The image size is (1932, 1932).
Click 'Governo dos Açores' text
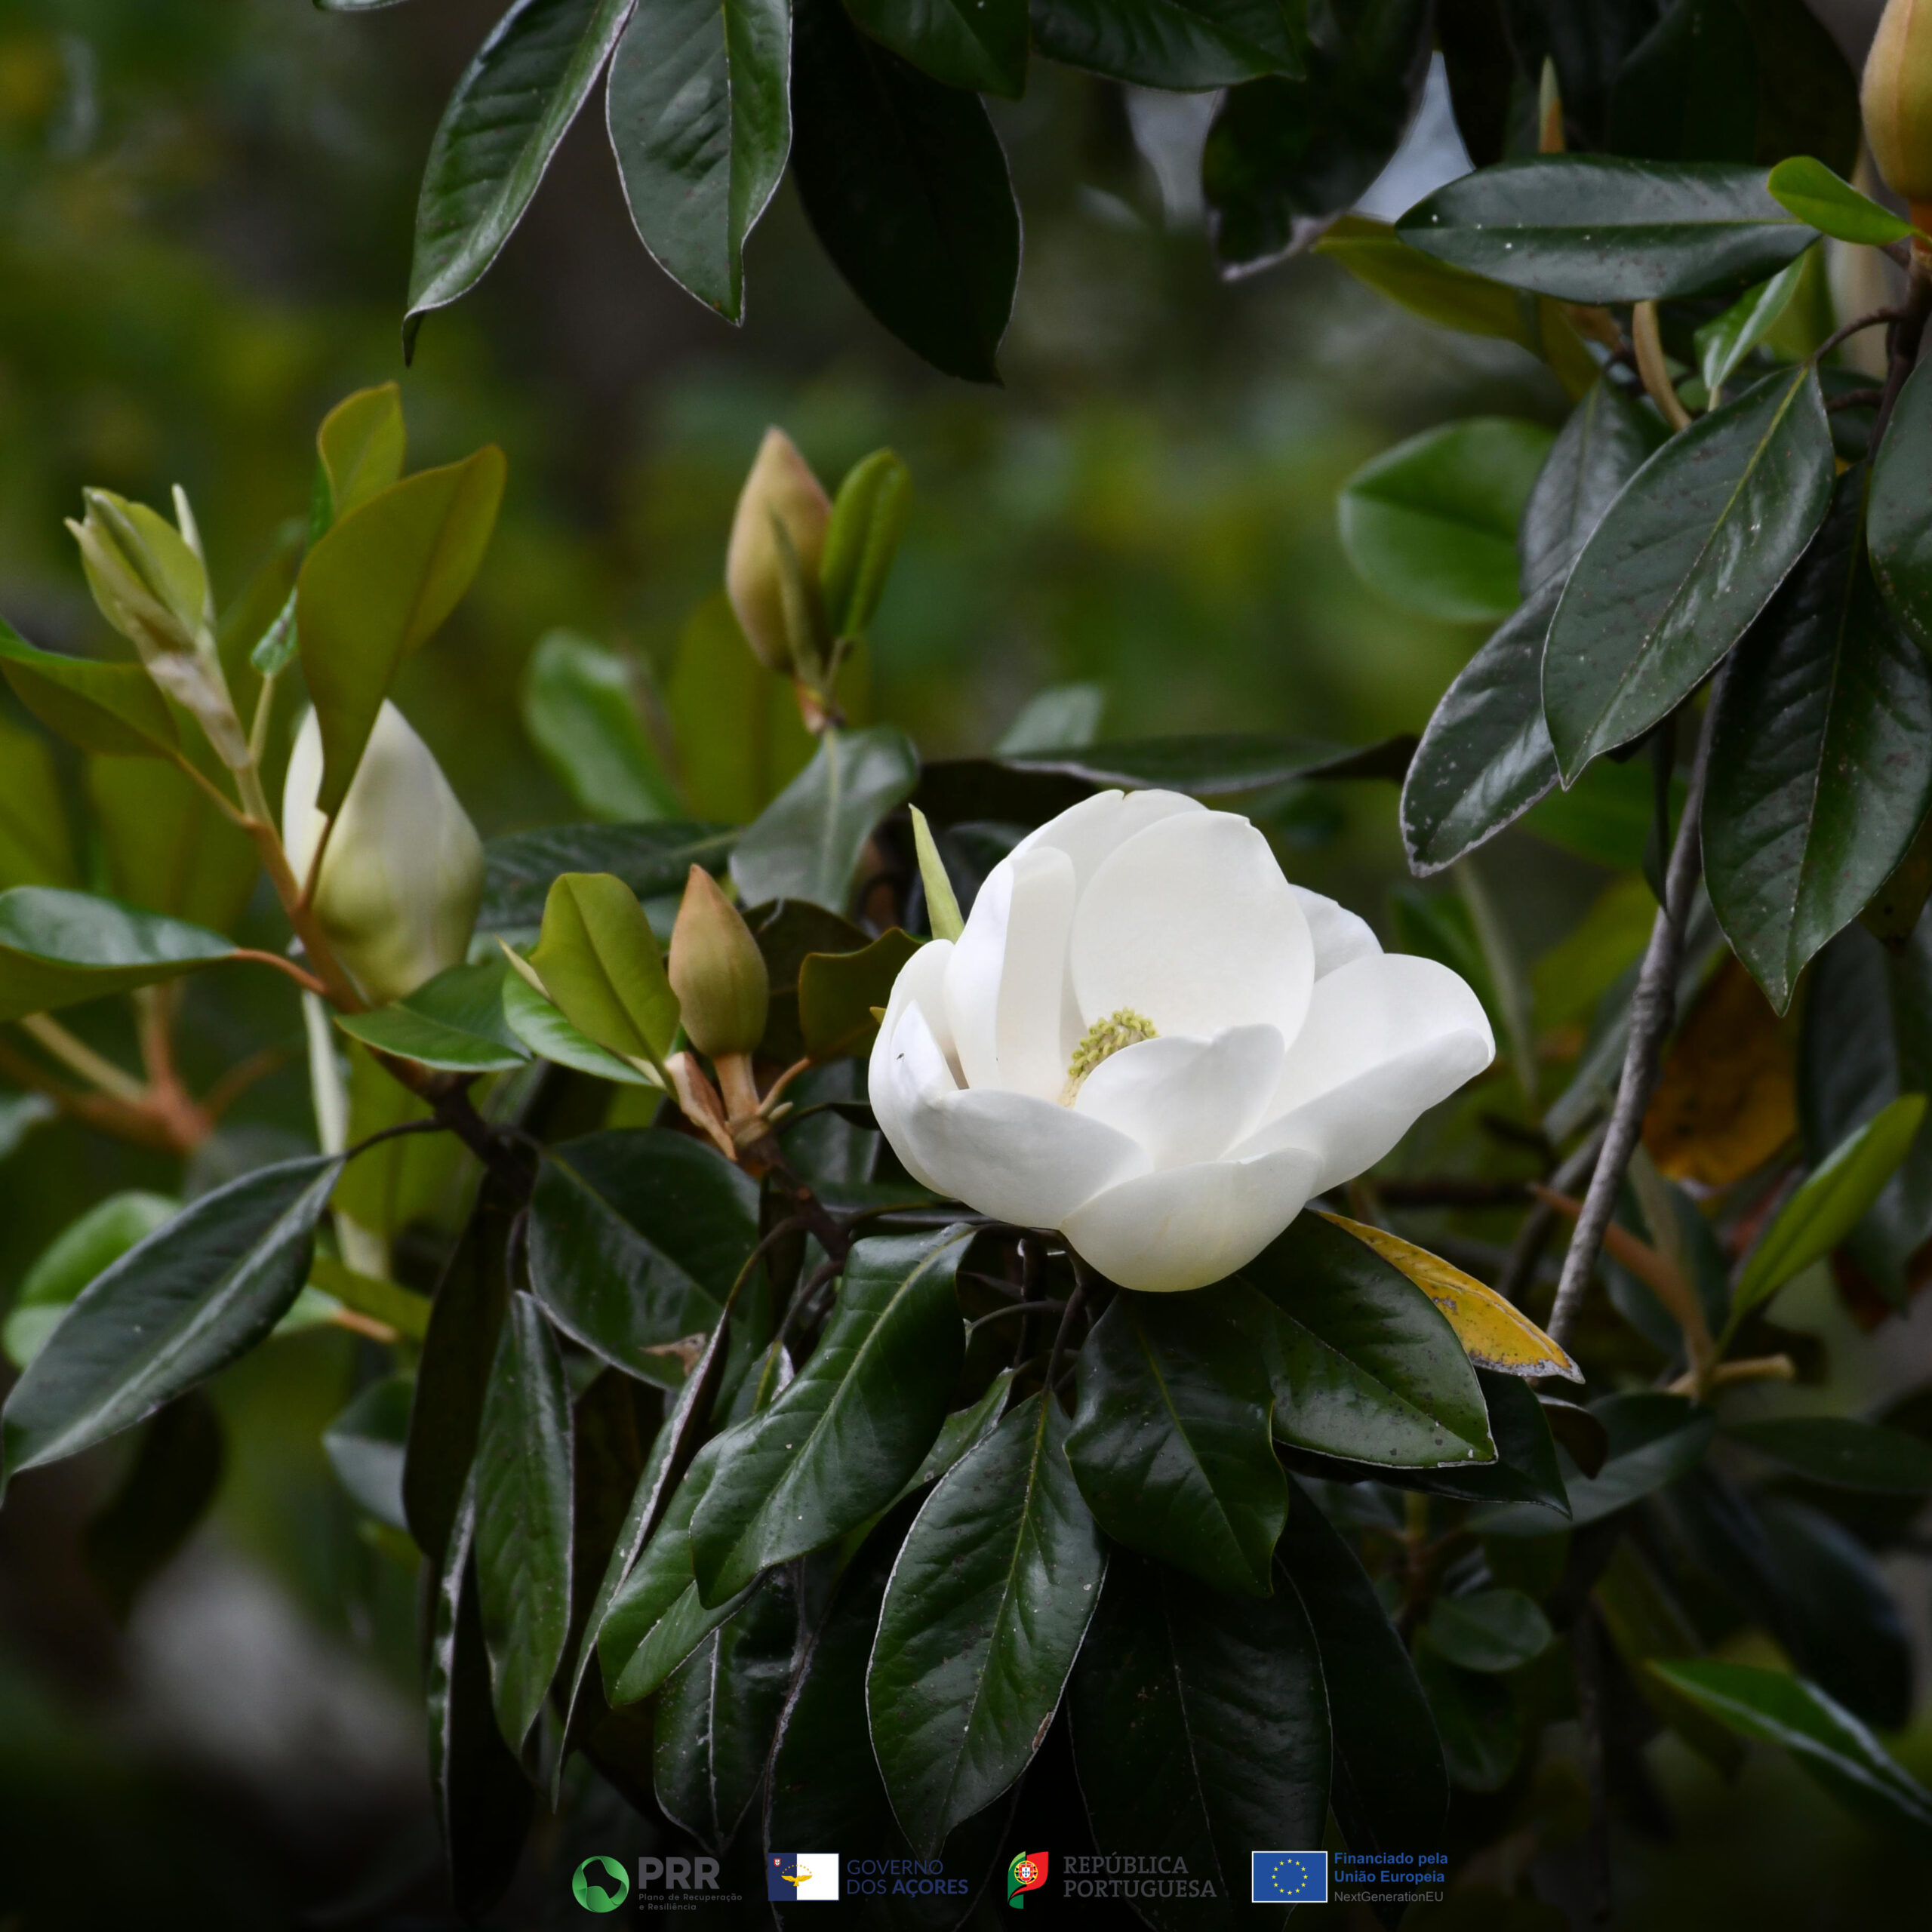click(x=907, y=1878)
